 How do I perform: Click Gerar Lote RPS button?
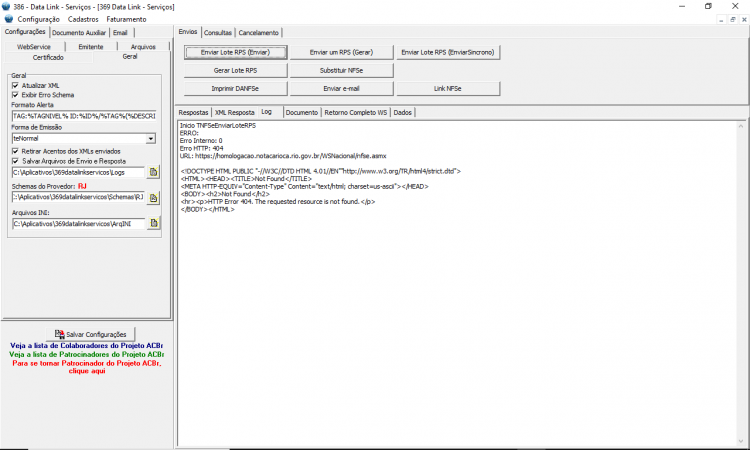235,71
